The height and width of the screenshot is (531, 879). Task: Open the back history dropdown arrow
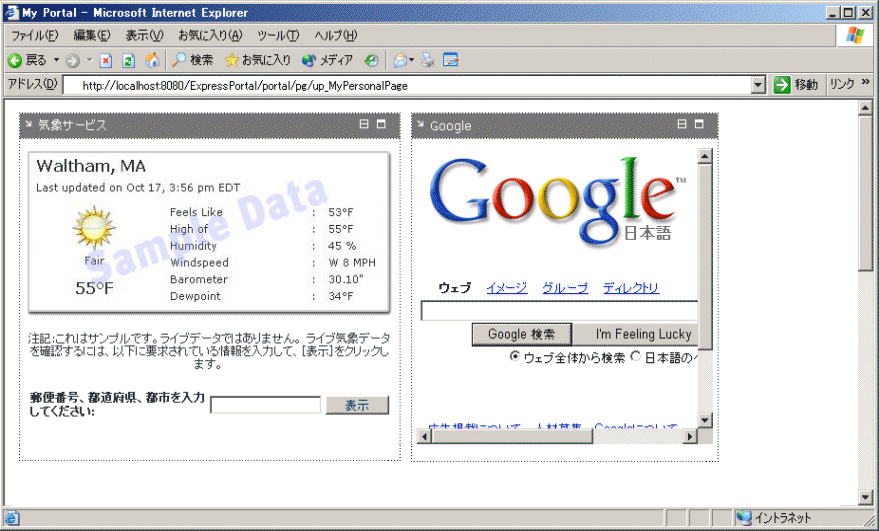tap(56, 60)
